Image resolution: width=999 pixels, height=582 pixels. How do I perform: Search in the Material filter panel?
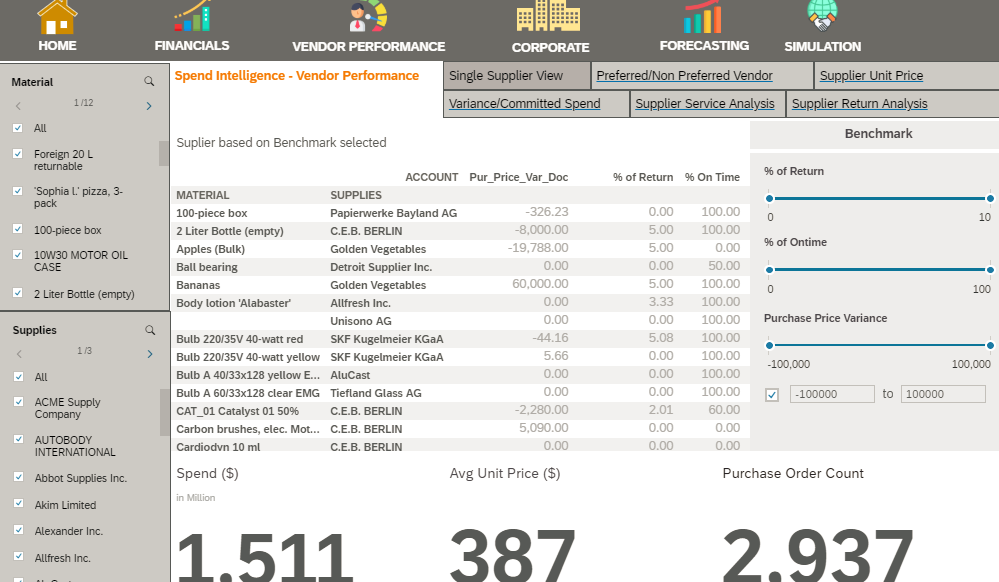[x=149, y=82]
